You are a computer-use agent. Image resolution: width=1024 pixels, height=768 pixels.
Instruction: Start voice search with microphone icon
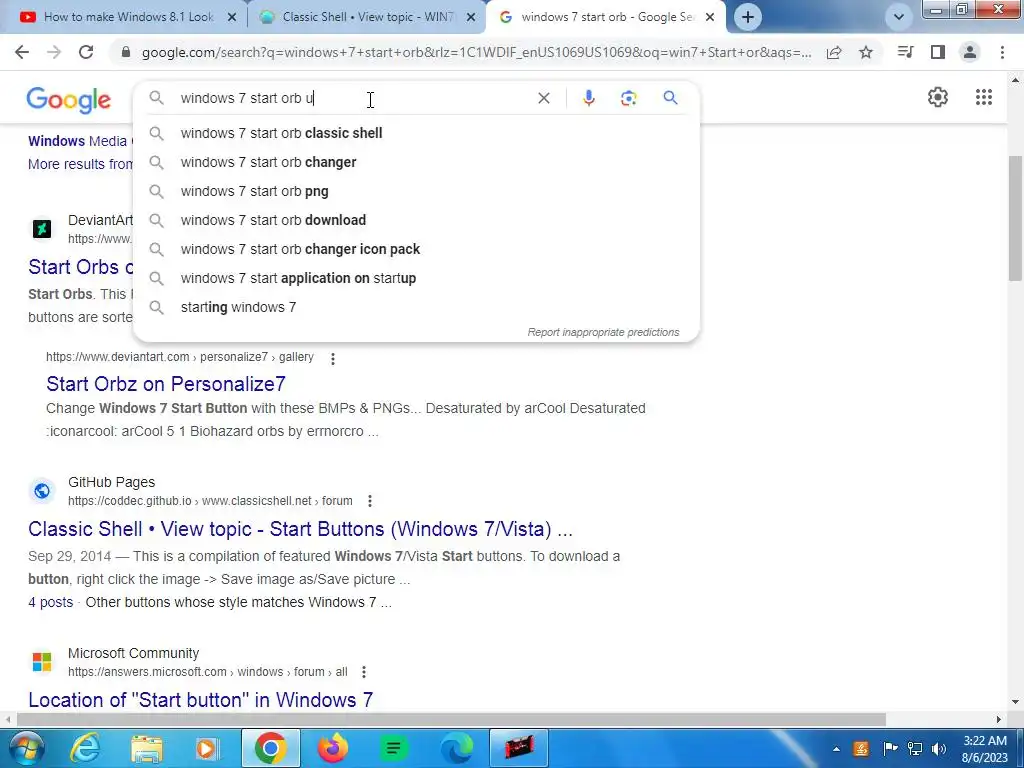point(588,98)
